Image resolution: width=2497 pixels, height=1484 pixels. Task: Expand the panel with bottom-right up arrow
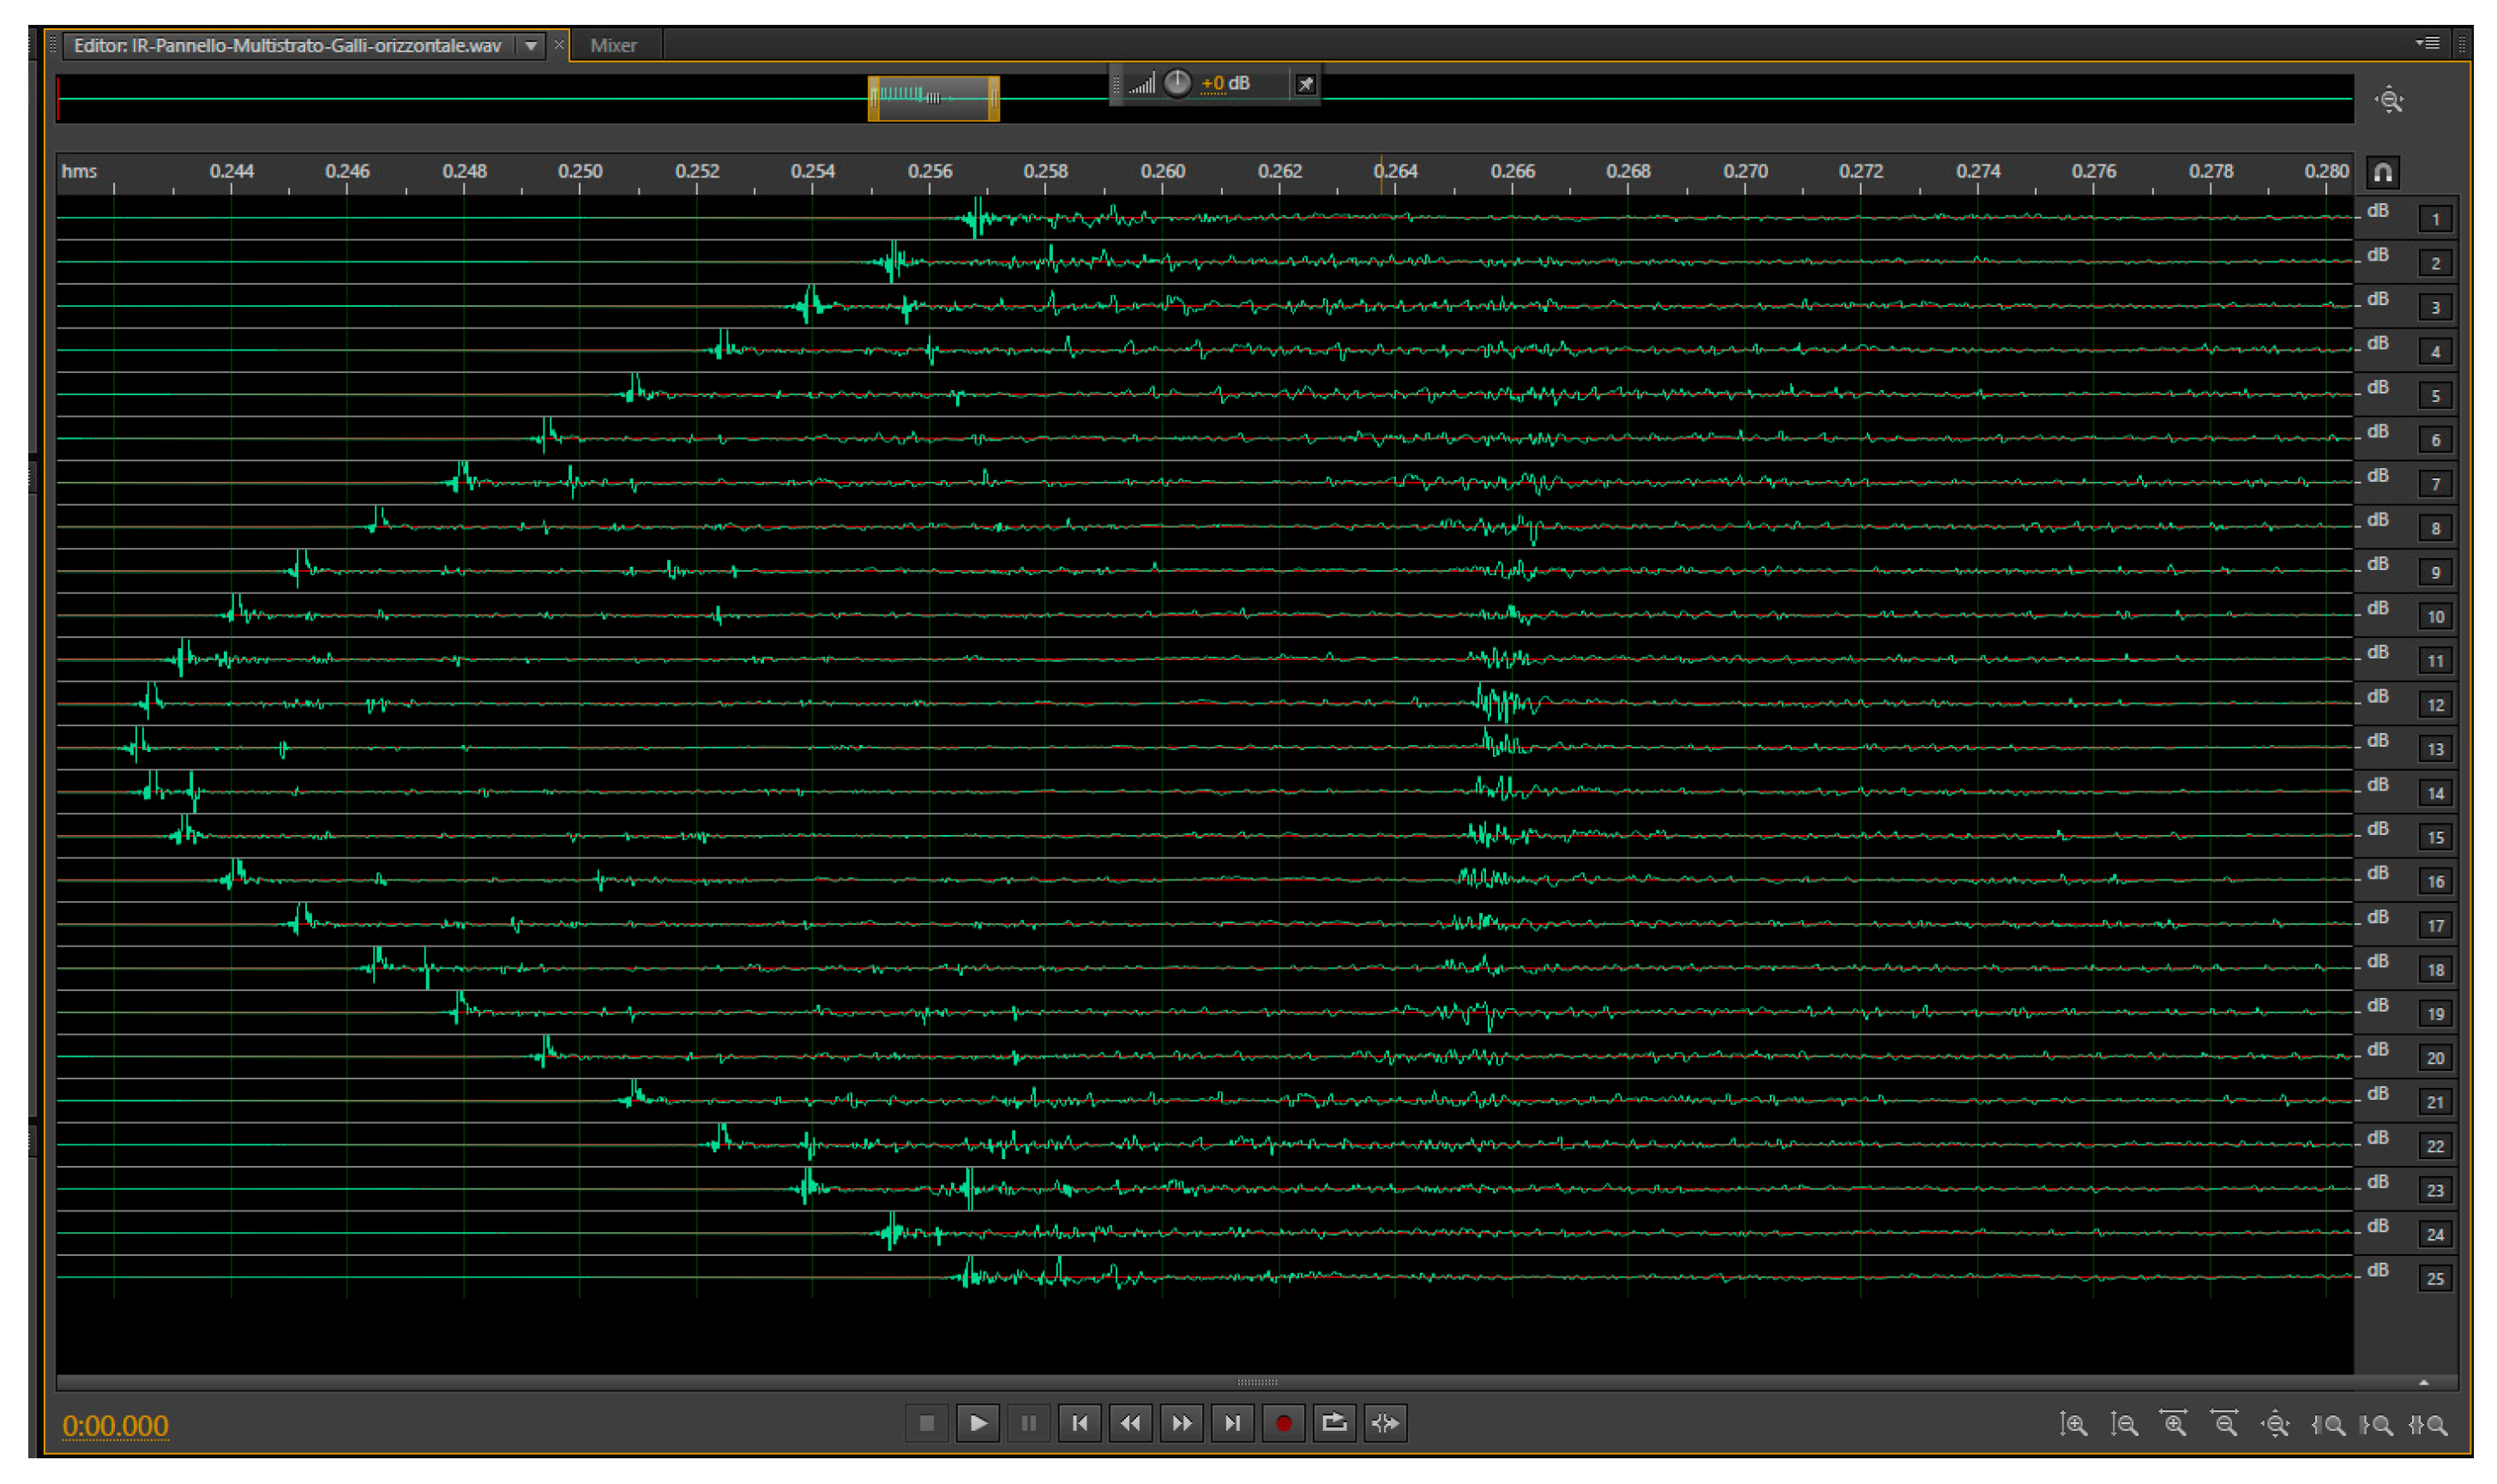click(x=2423, y=1382)
